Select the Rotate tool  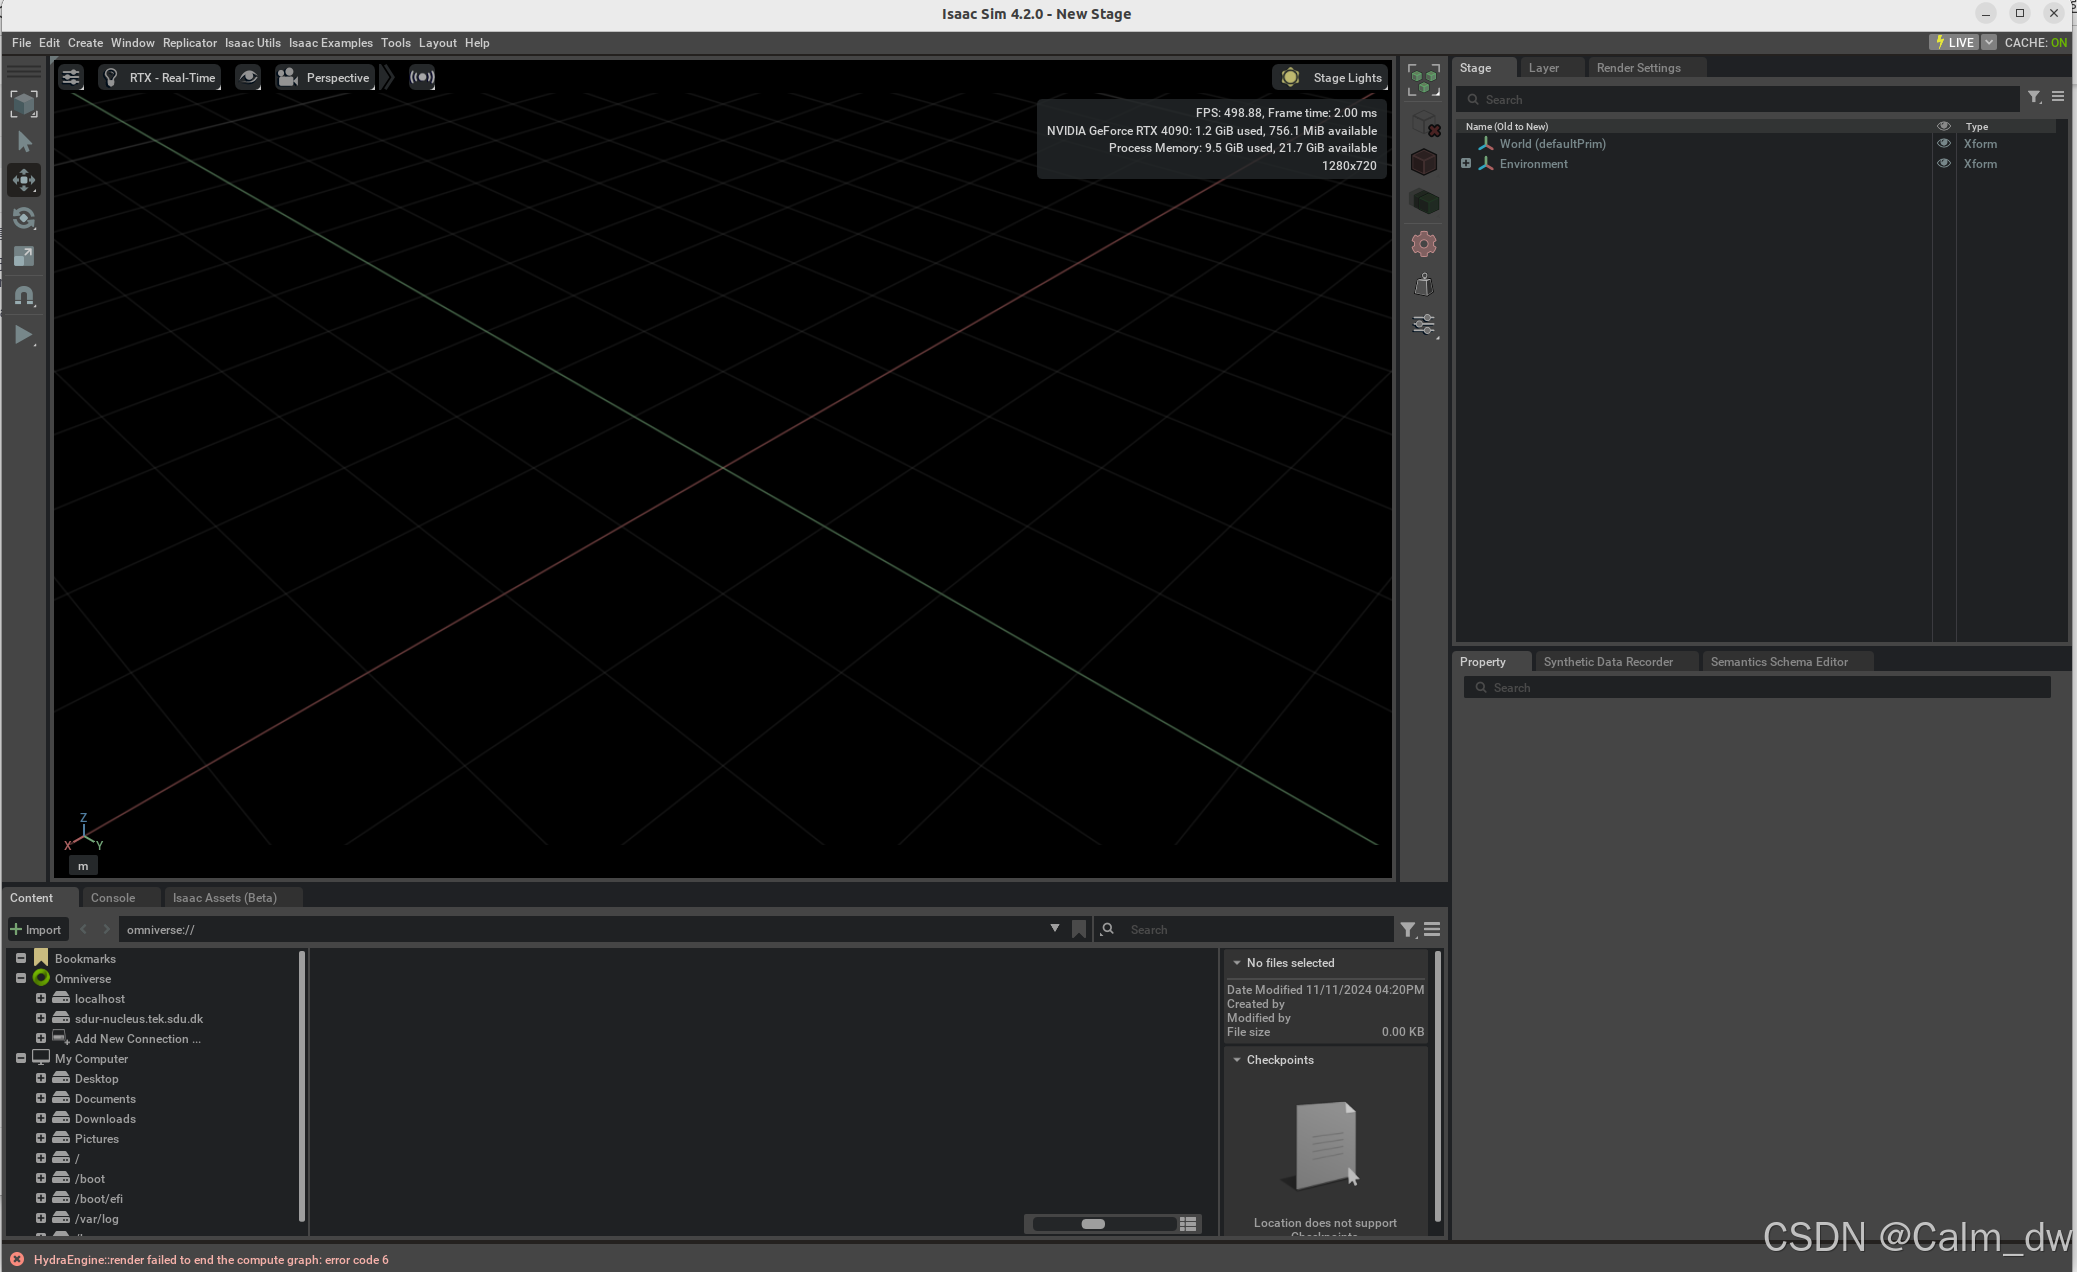tap(24, 218)
